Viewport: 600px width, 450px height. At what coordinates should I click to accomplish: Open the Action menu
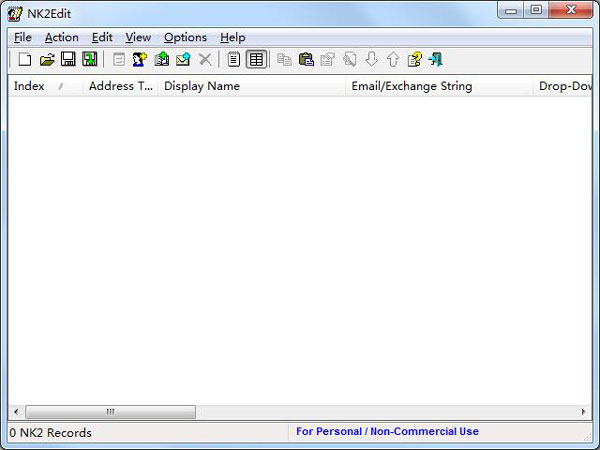[62, 38]
